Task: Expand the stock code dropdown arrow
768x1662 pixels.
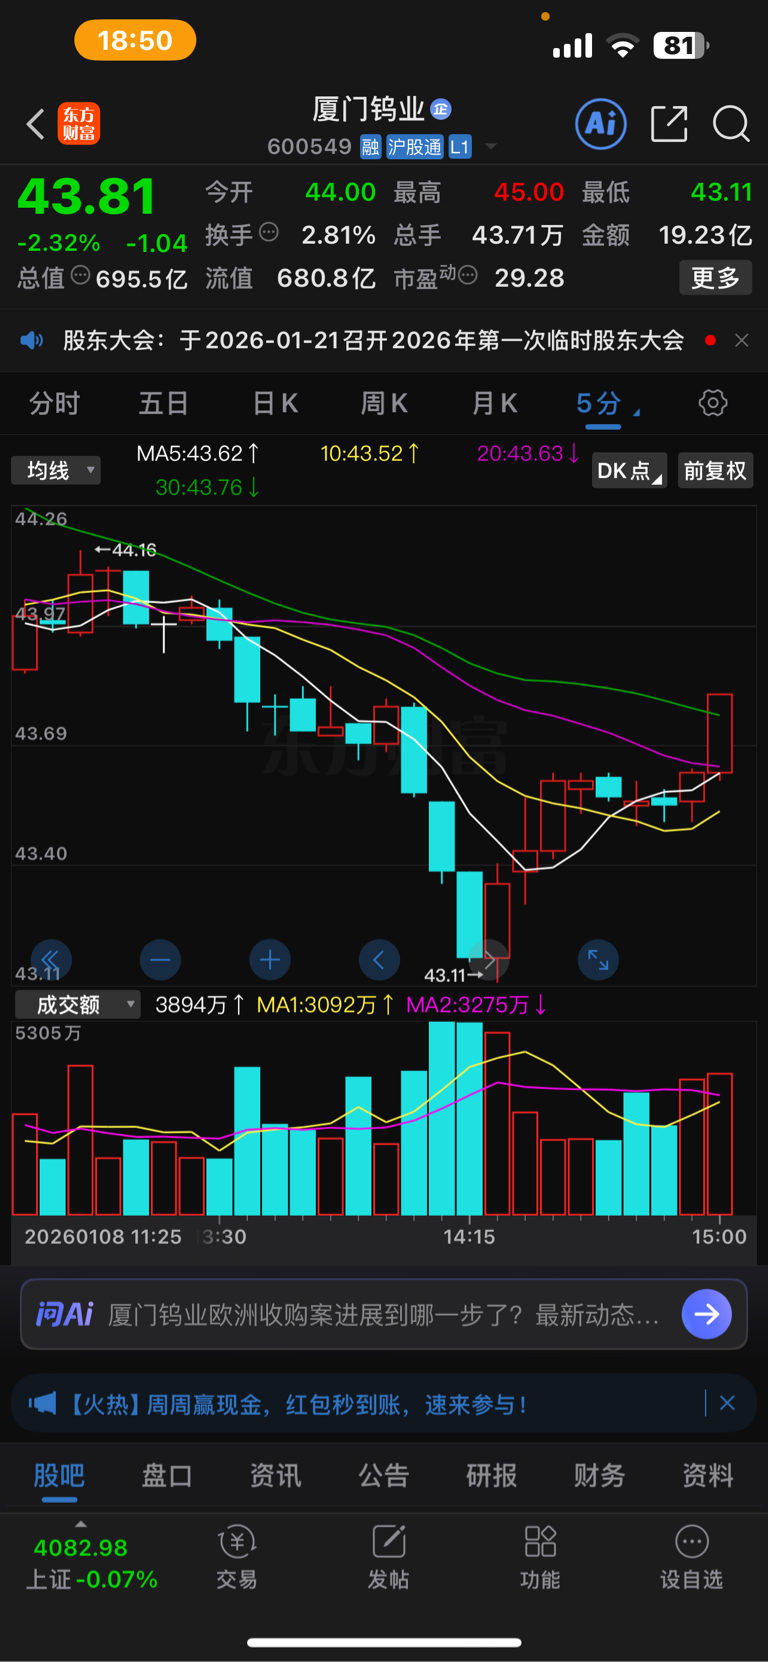Action: (491, 147)
